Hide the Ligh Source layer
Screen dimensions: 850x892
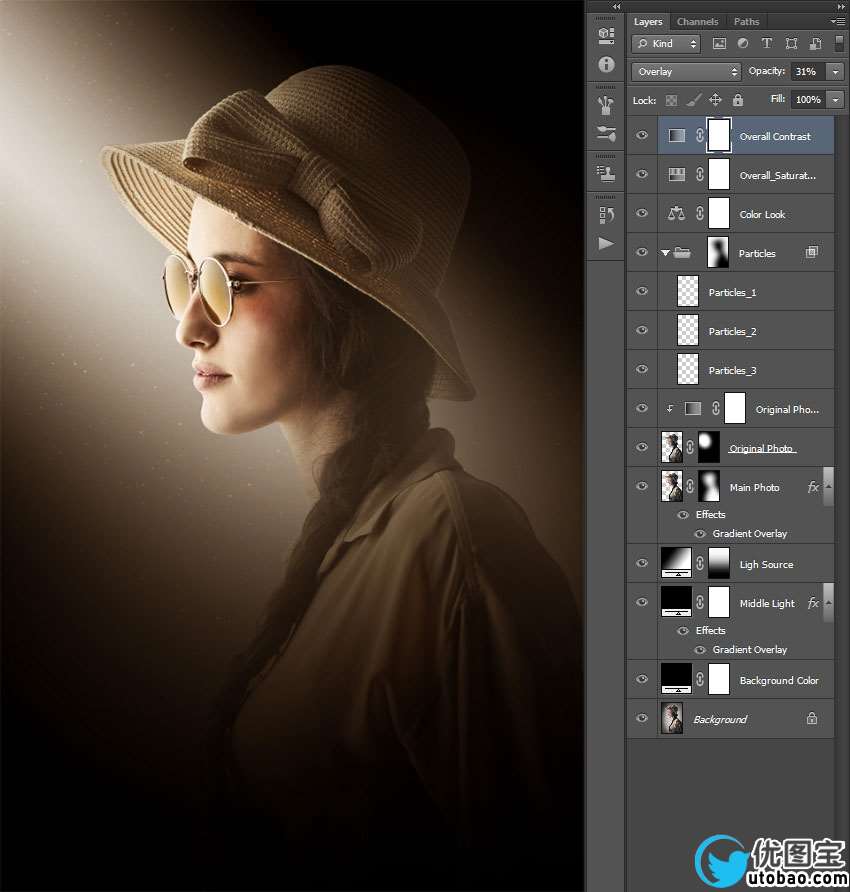(642, 563)
